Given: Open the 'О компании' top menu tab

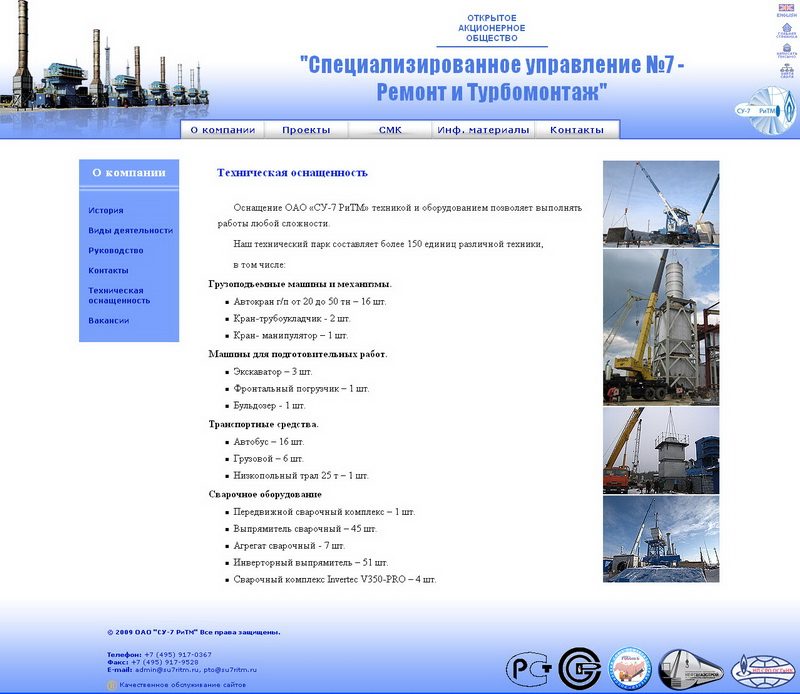Looking at the screenshot, I should tap(223, 130).
